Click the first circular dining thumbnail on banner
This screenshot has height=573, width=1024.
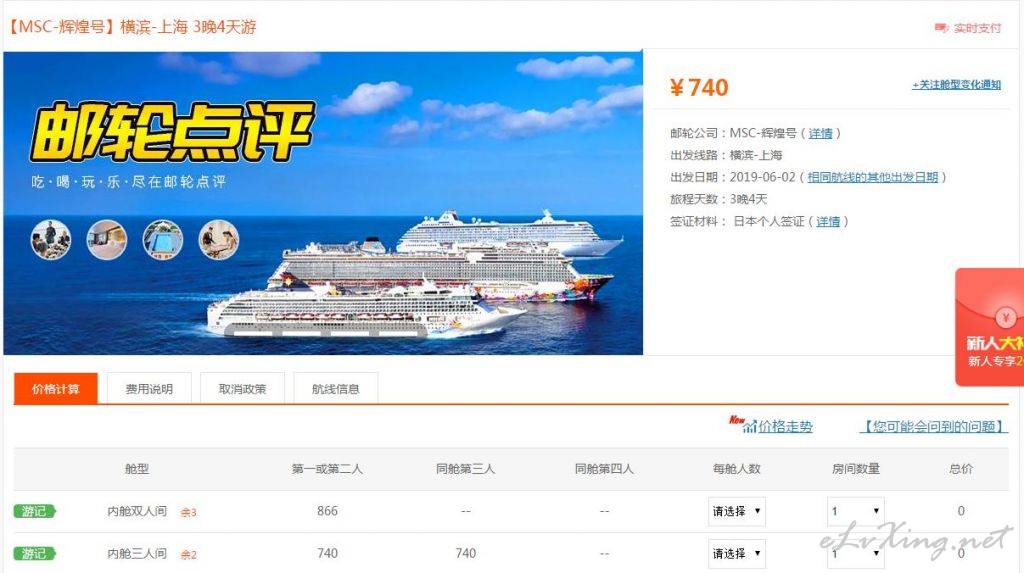[x=51, y=239]
